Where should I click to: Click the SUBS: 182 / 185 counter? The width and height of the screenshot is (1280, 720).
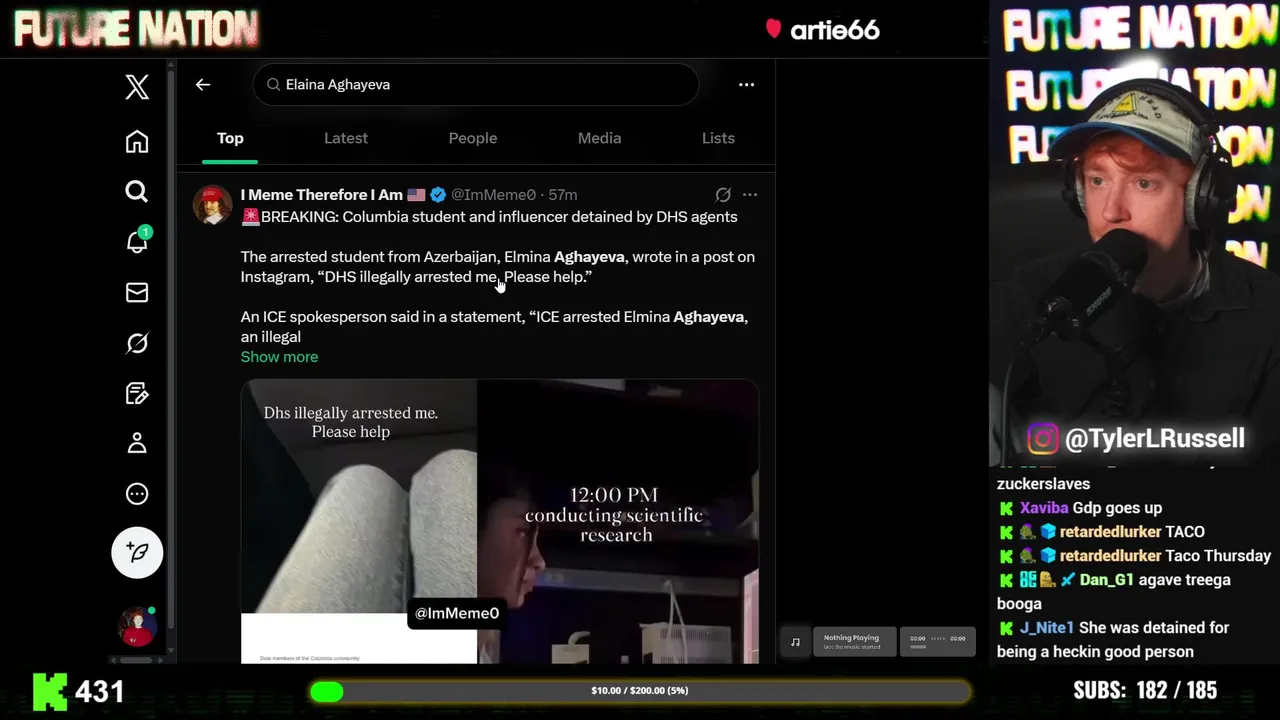click(1145, 691)
